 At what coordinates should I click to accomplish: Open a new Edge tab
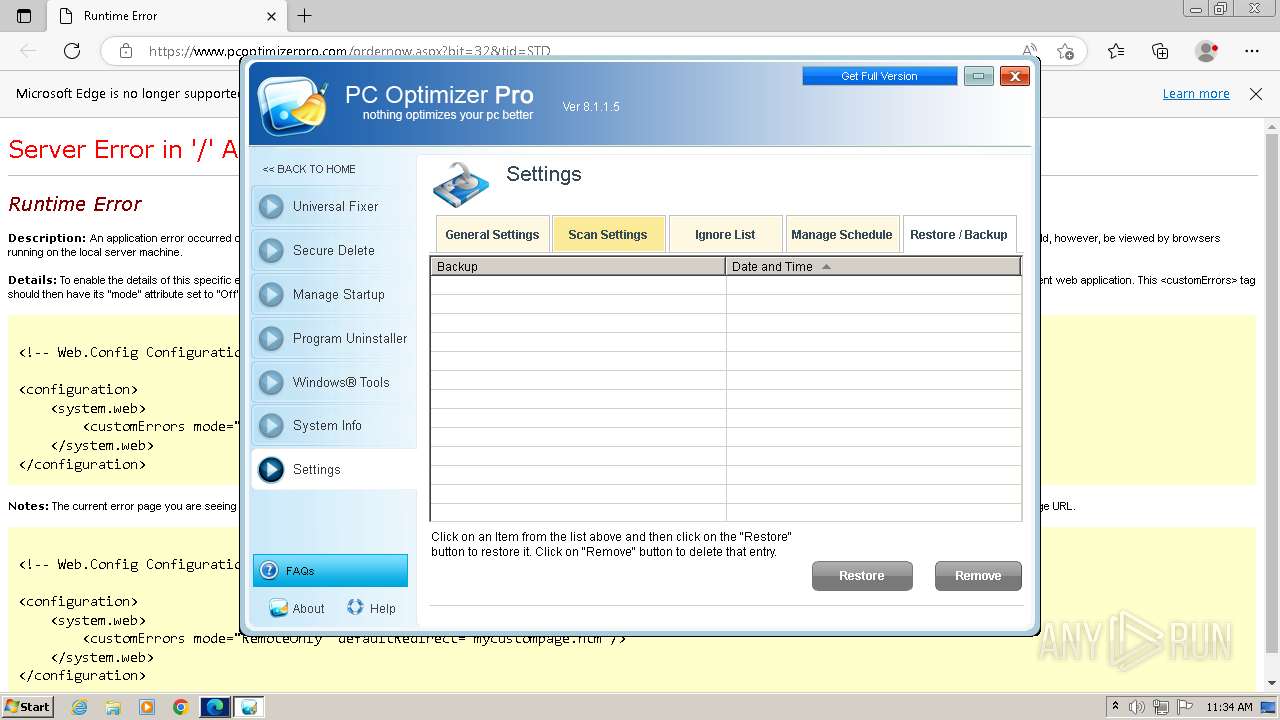click(305, 16)
